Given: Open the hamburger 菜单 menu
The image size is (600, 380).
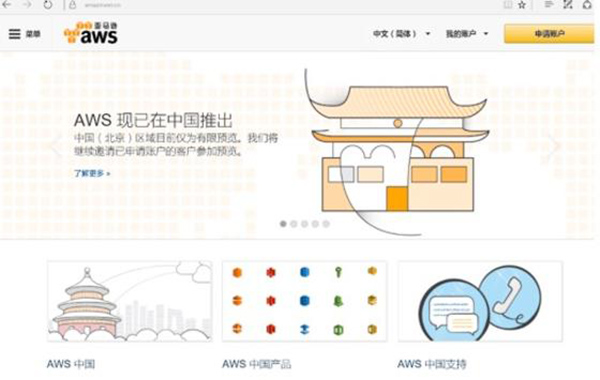Looking at the screenshot, I should (x=24, y=34).
